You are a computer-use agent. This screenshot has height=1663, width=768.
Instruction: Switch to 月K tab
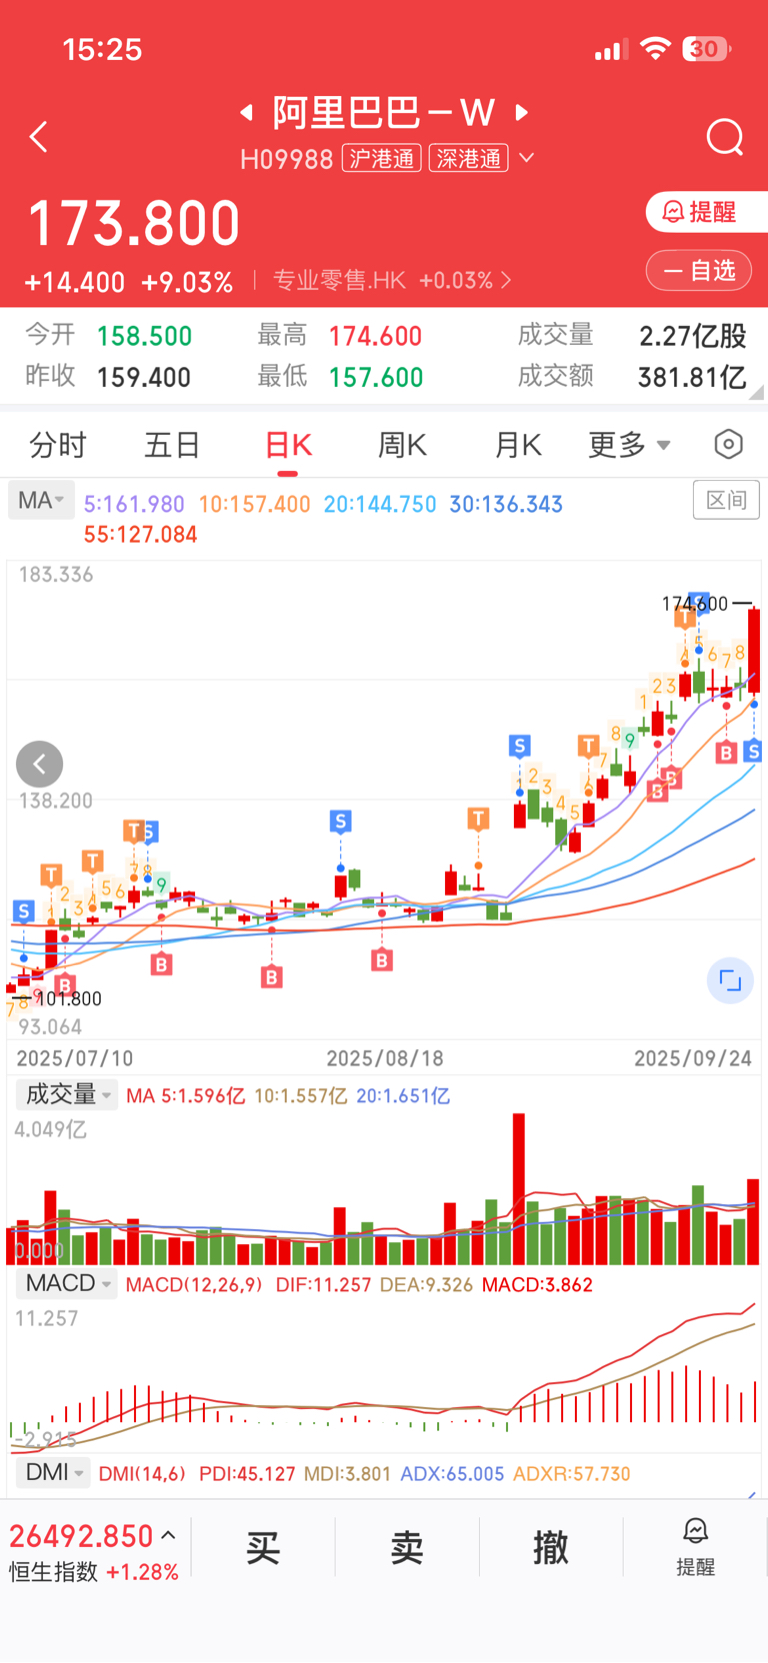pos(518,445)
